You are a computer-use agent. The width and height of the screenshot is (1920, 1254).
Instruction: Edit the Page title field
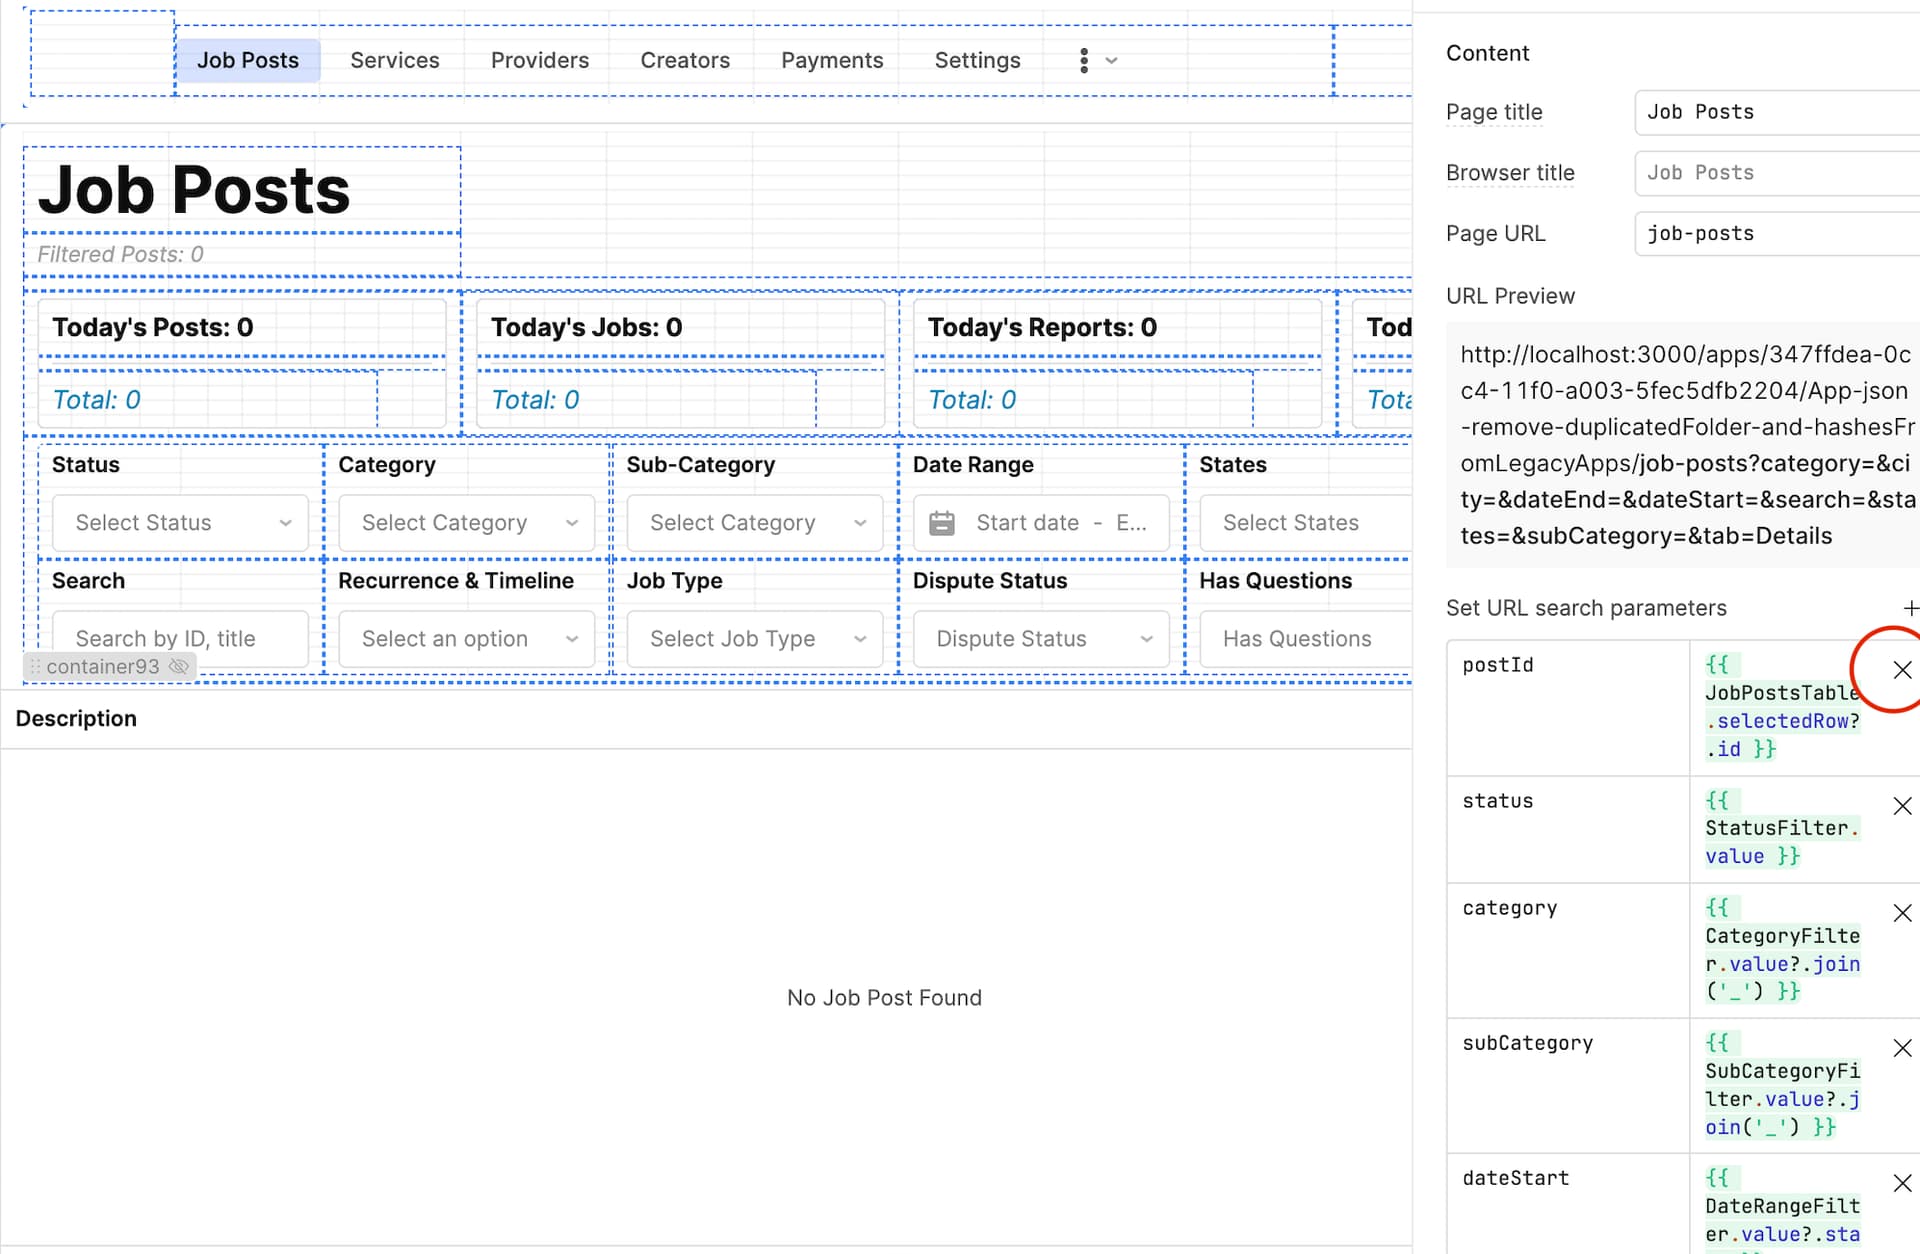click(x=1775, y=112)
